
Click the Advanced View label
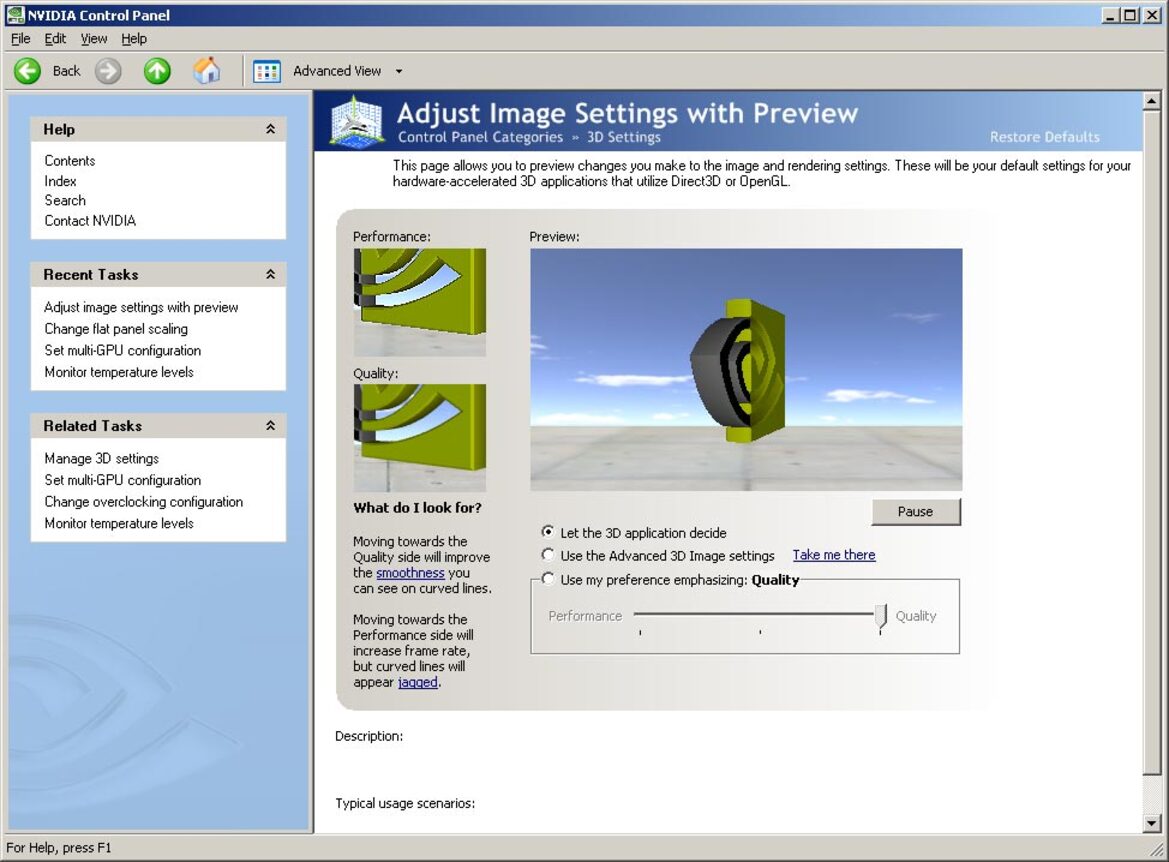point(337,71)
